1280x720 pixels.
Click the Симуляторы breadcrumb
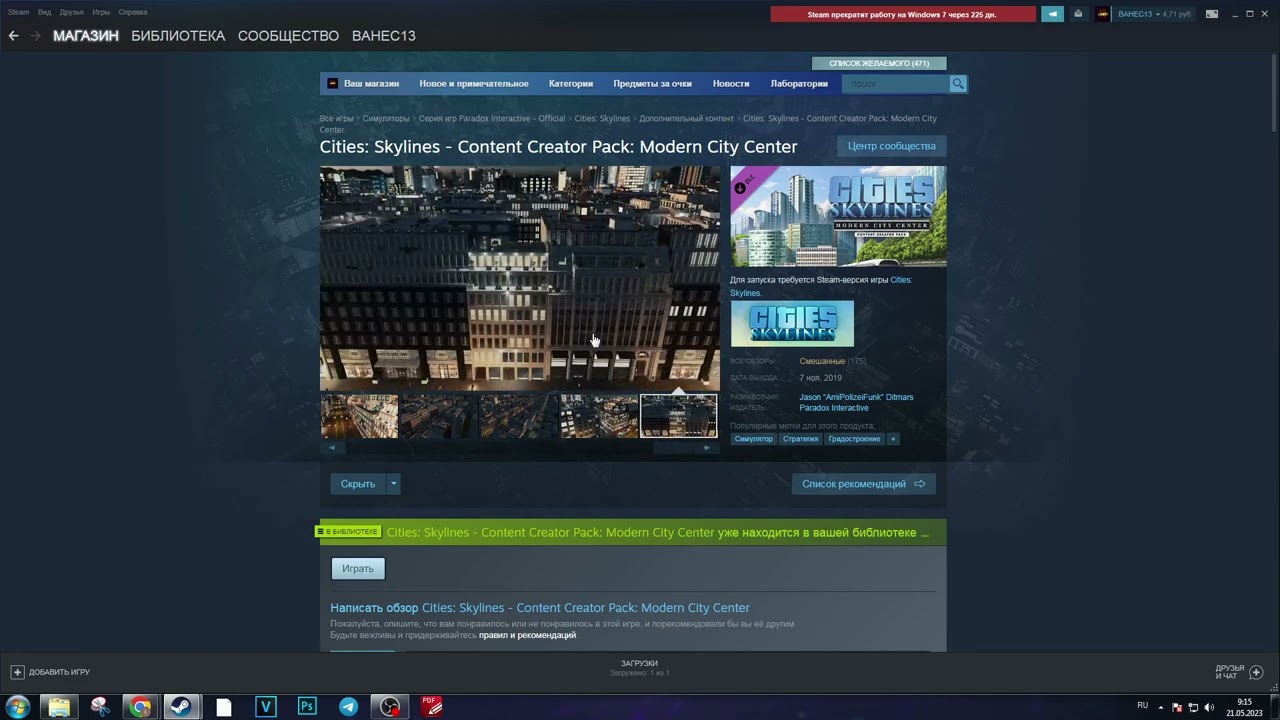point(386,119)
